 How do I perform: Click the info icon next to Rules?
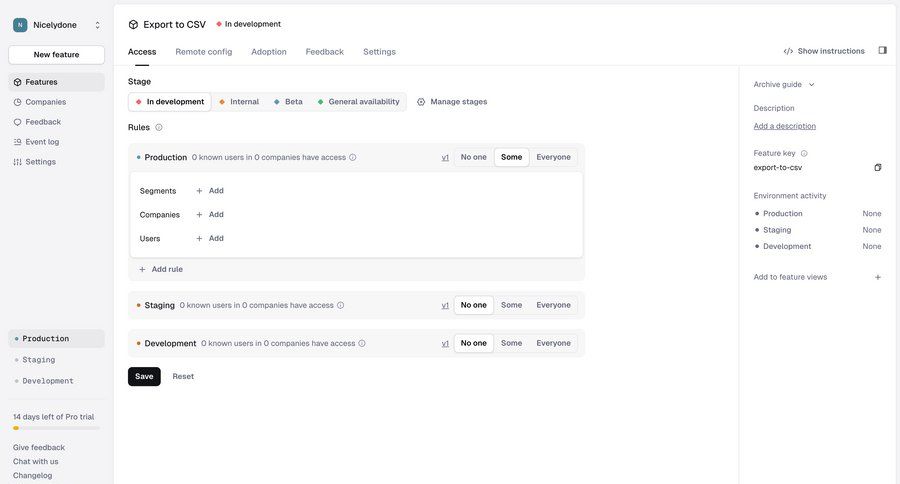pos(159,127)
